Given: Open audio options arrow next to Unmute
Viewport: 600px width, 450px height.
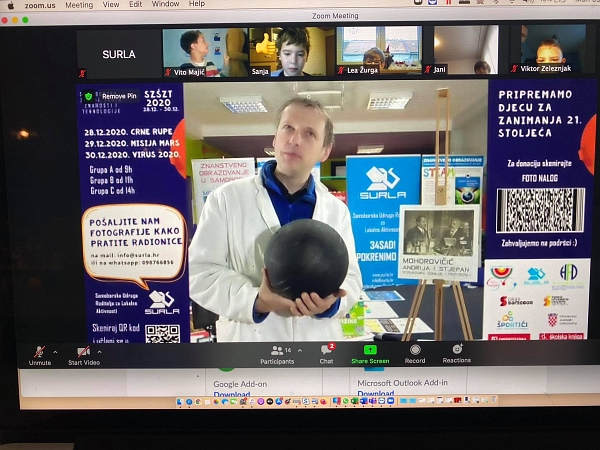Looking at the screenshot, I should coord(55,352).
